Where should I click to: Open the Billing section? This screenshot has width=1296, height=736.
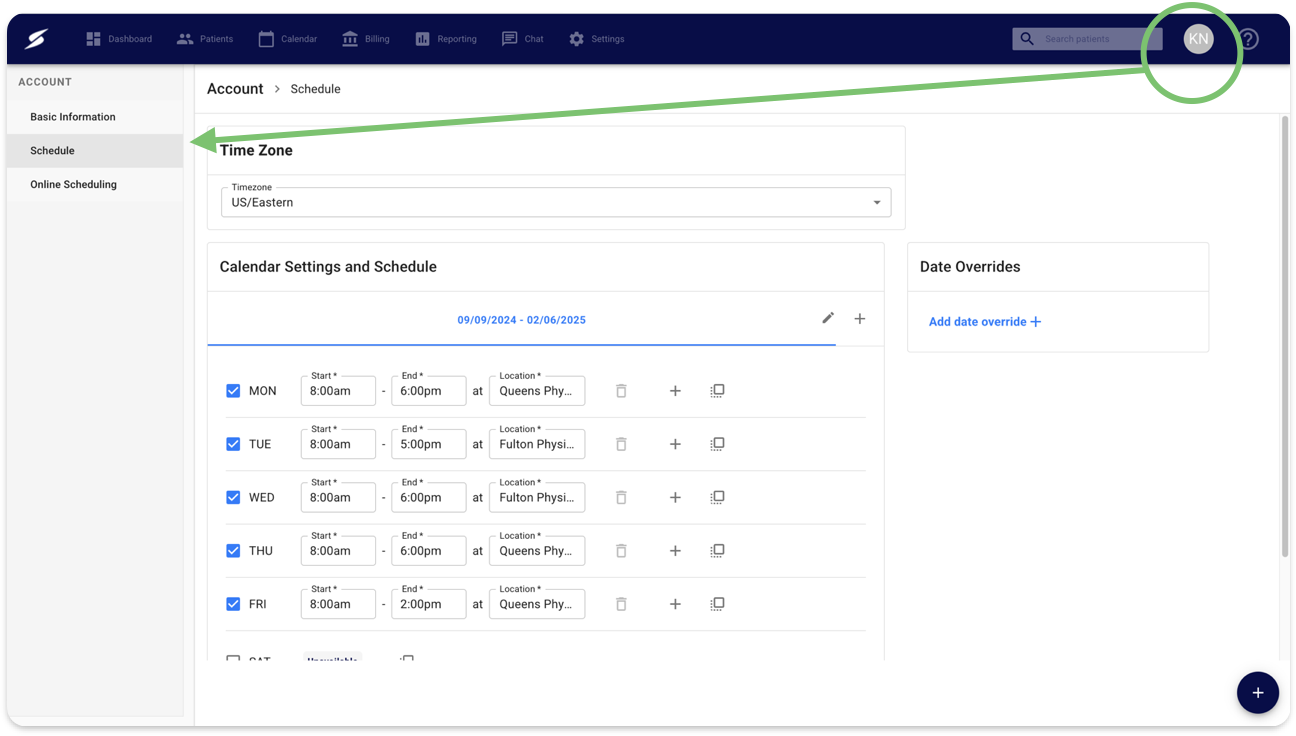[366, 39]
